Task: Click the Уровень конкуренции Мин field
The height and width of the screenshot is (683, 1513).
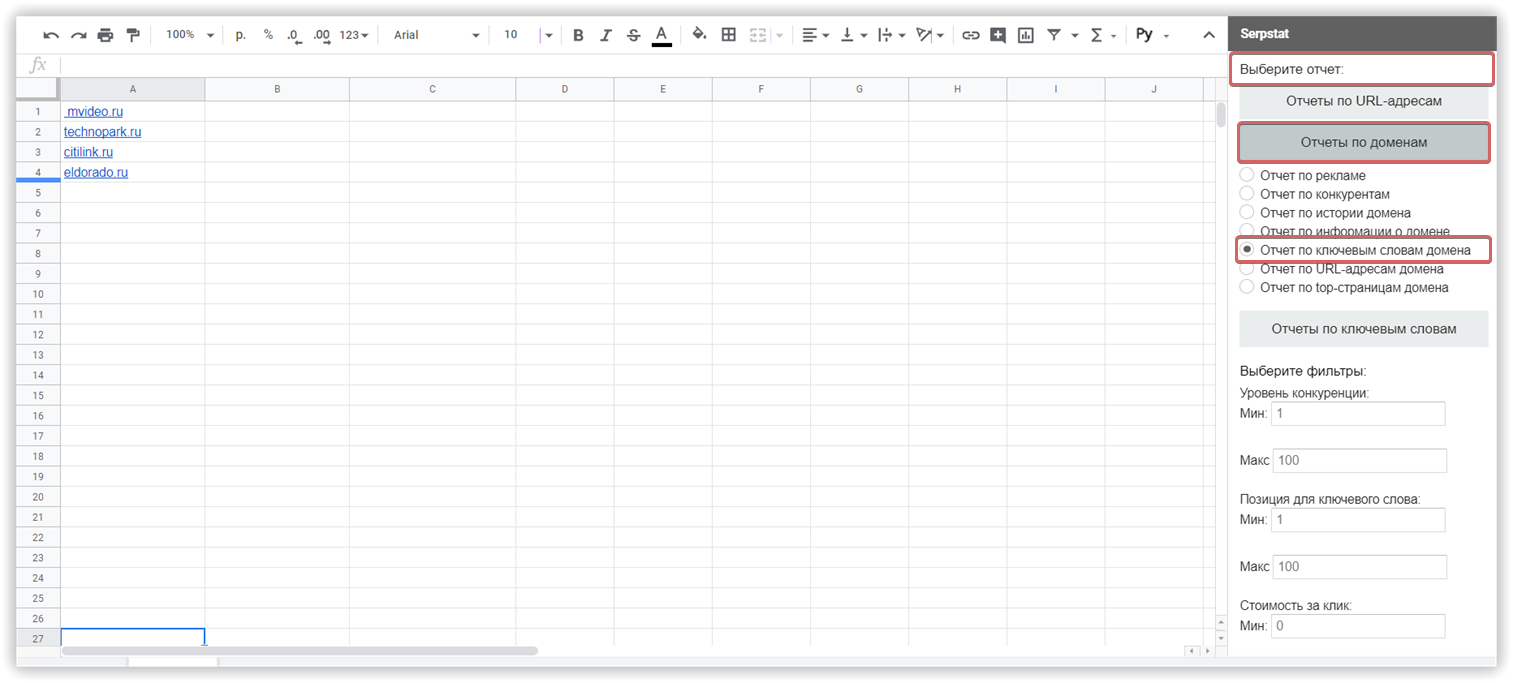Action: pyautogui.click(x=1358, y=413)
